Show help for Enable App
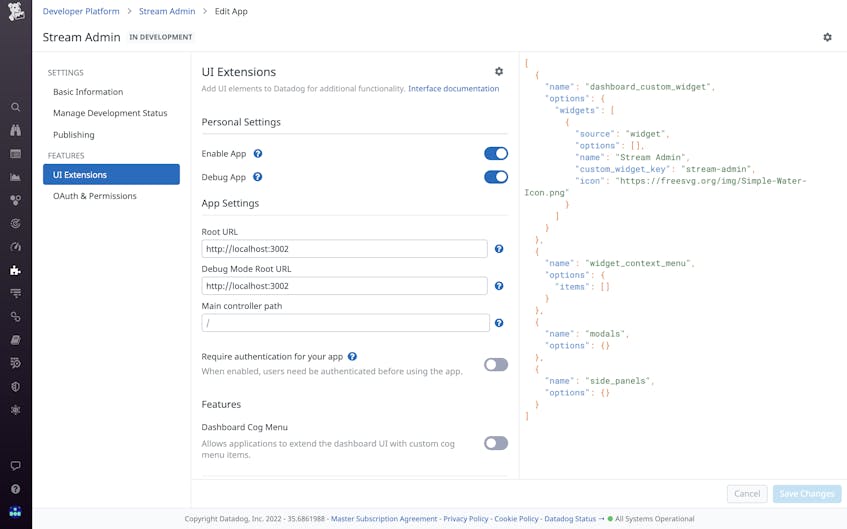Viewport: 847px width, 529px height. click(x=258, y=153)
